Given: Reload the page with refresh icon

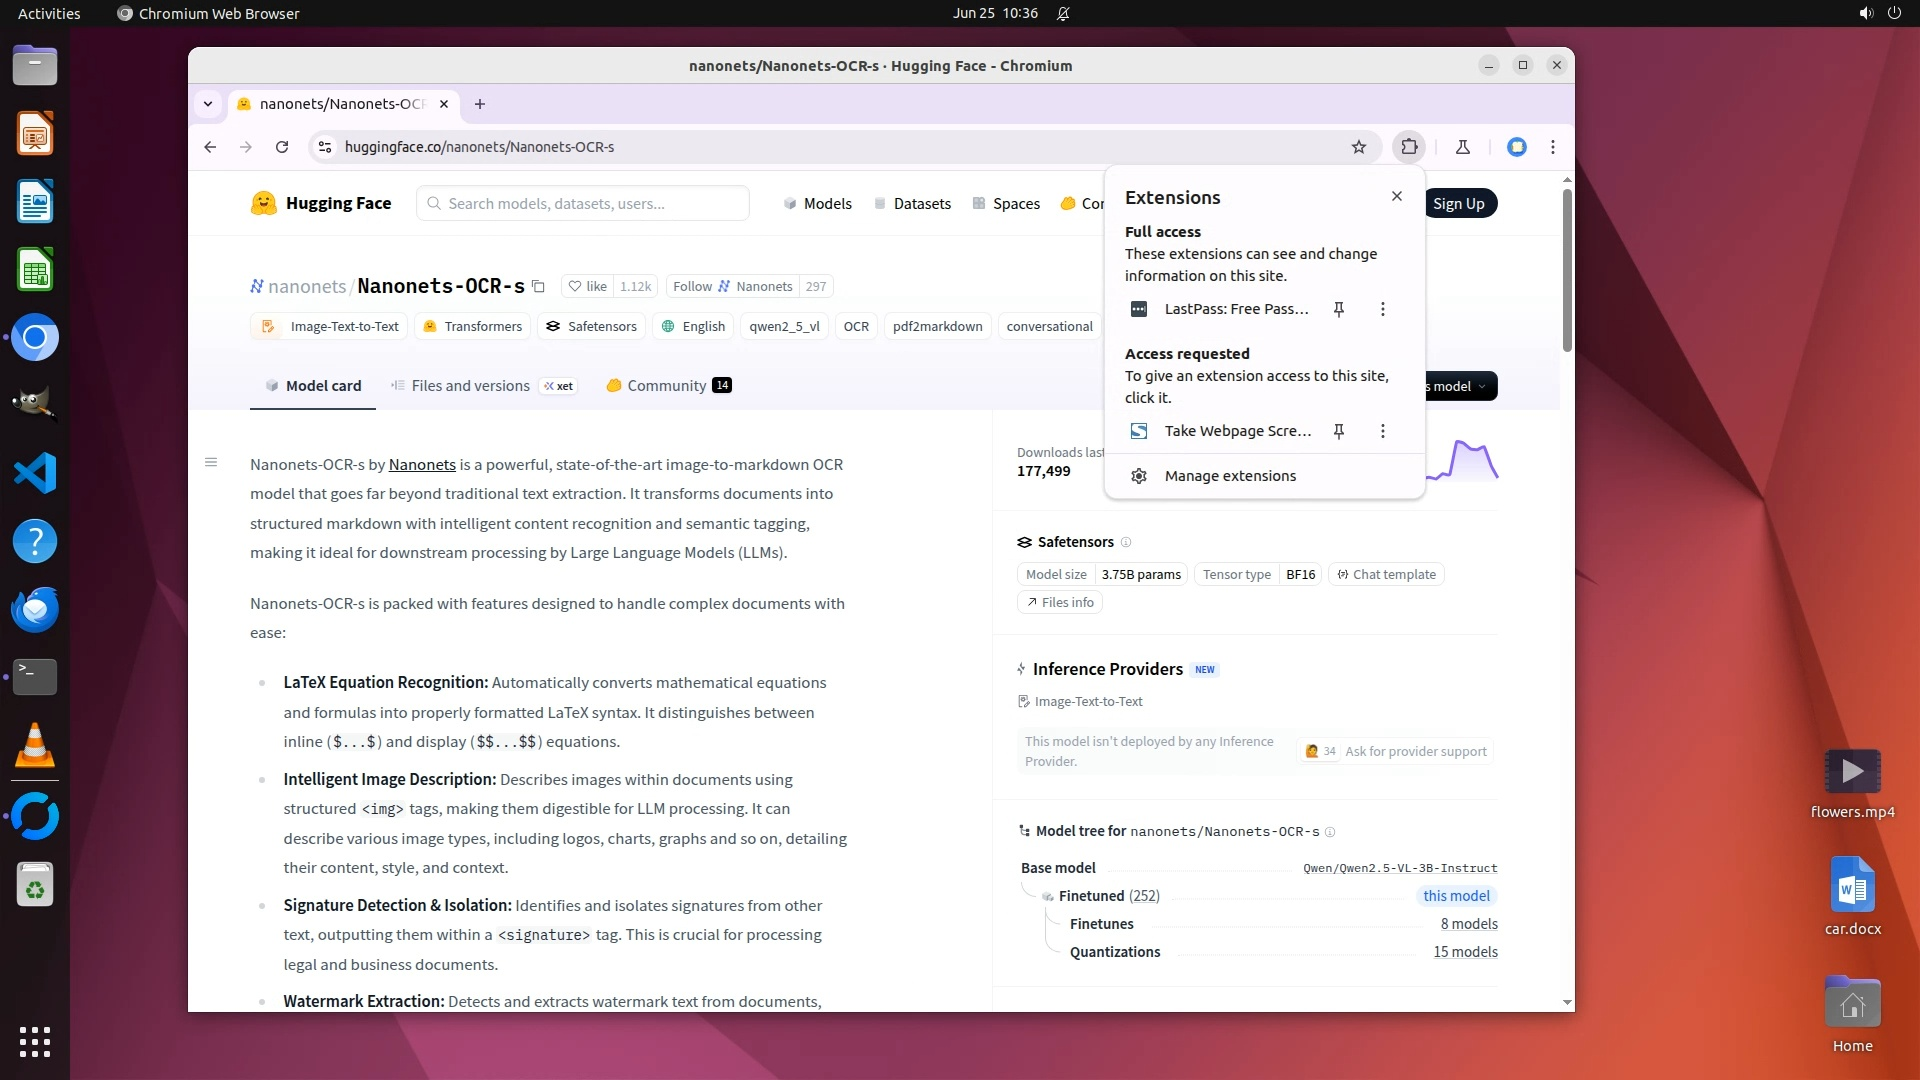Looking at the screenshot, I should [x=282, y=147].
